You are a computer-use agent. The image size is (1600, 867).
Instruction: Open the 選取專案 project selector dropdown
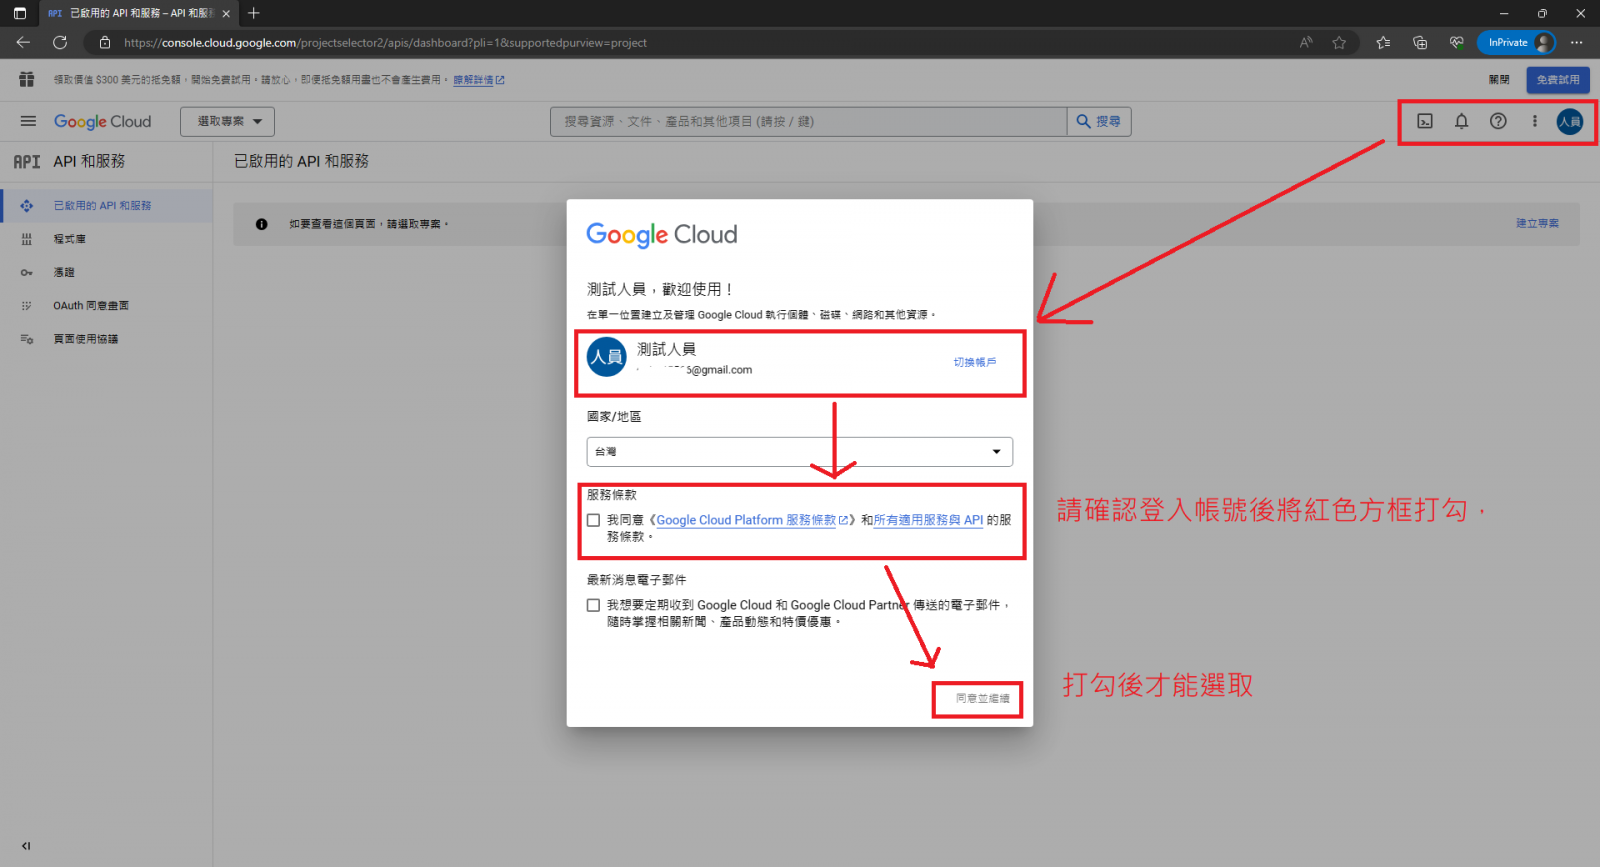tap(227, 121)
